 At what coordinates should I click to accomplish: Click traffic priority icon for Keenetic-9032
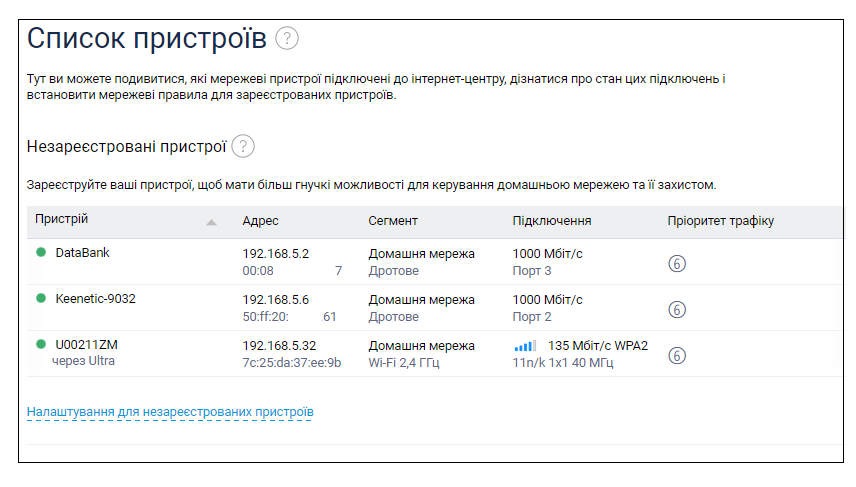coord(677,309)
